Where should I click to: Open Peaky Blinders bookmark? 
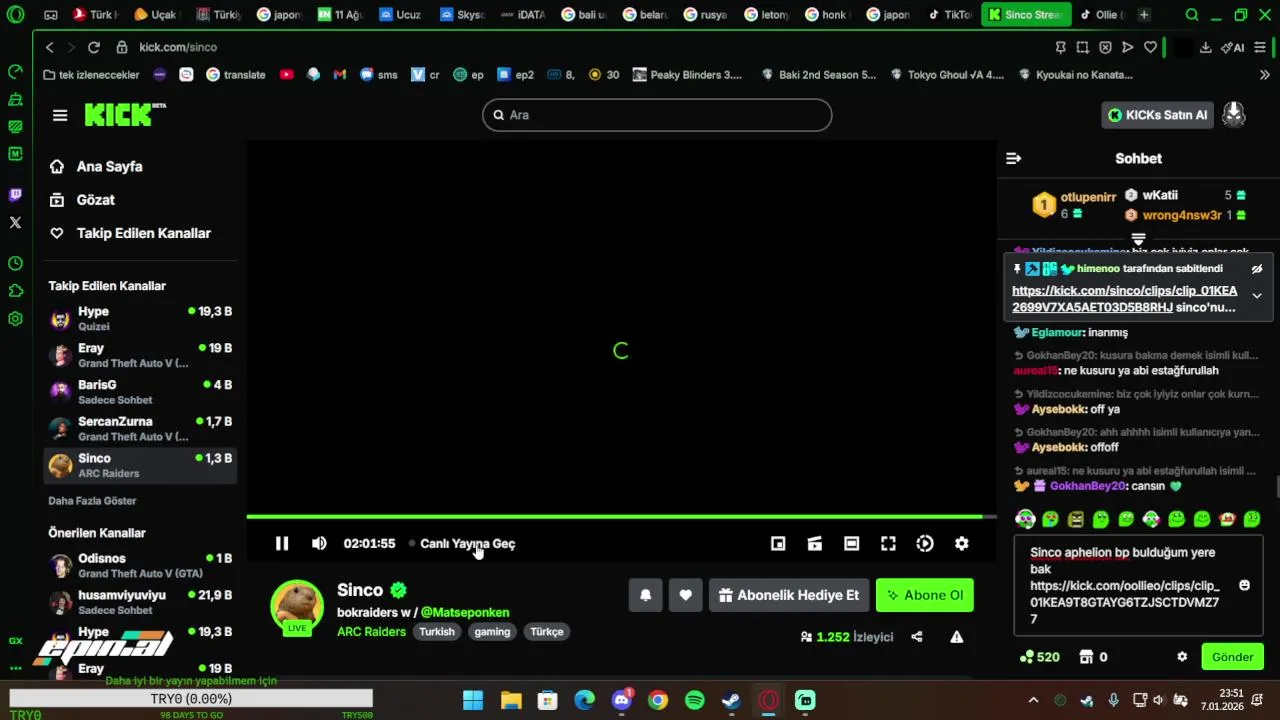pos(688,74)
